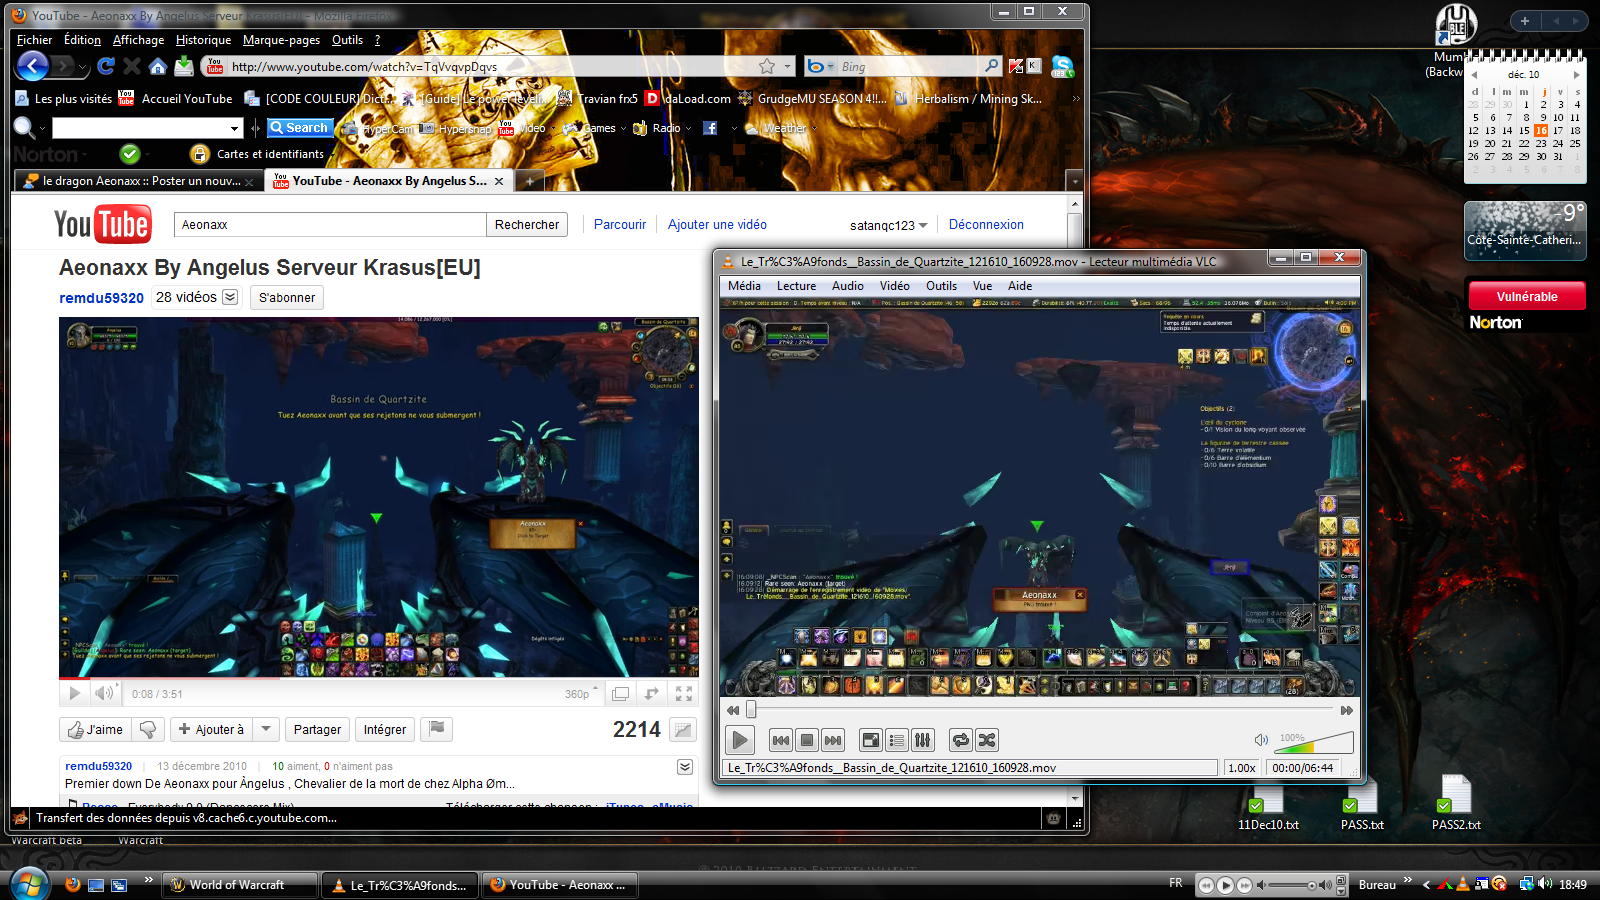Pop out the YouTube player window

pos(620,693)
